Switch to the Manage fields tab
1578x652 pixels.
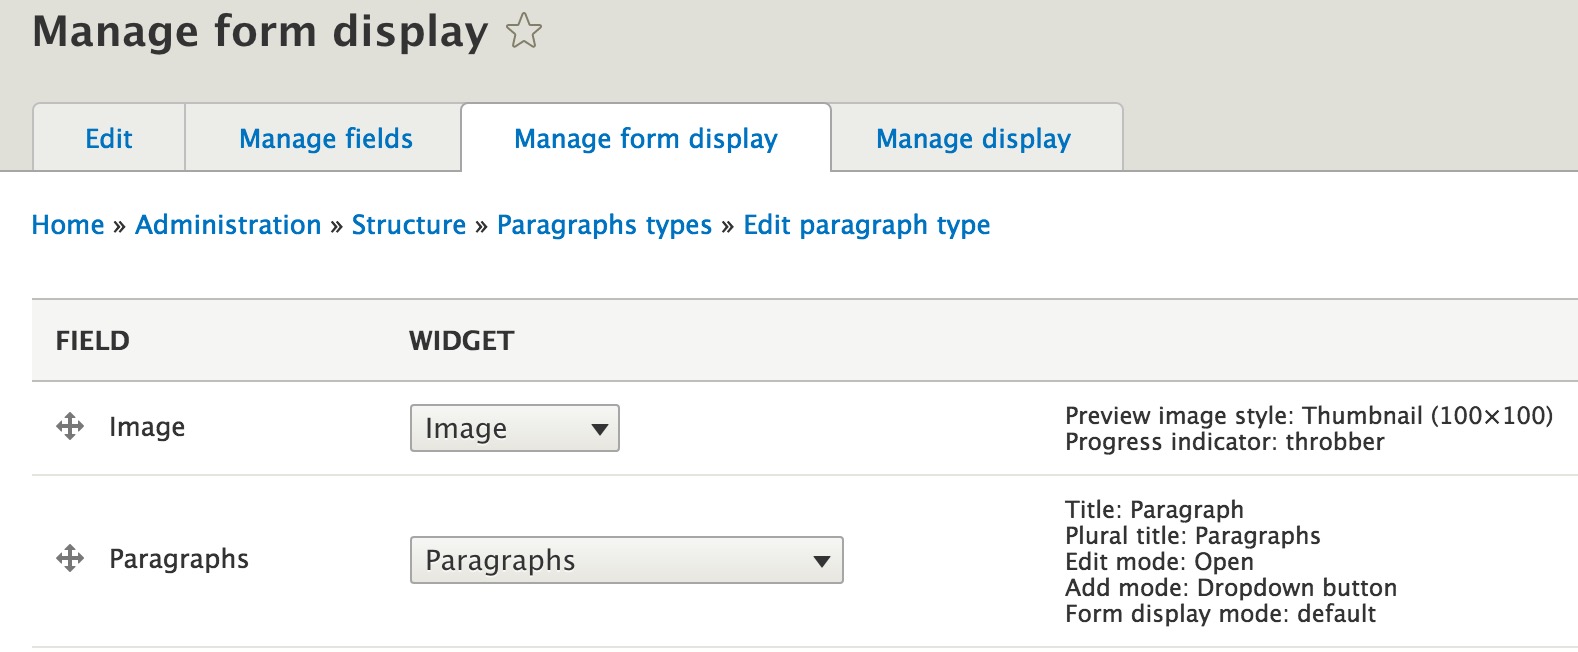coord(323,138)
